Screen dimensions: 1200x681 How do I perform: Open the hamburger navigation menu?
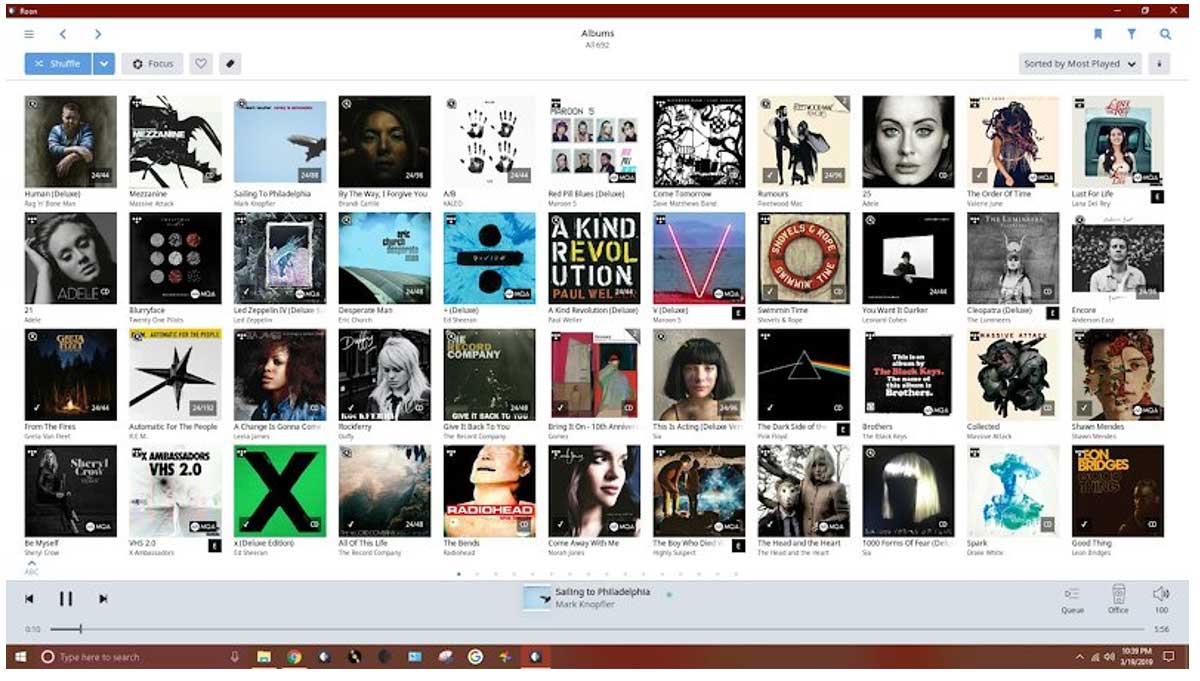coord(29,34)
